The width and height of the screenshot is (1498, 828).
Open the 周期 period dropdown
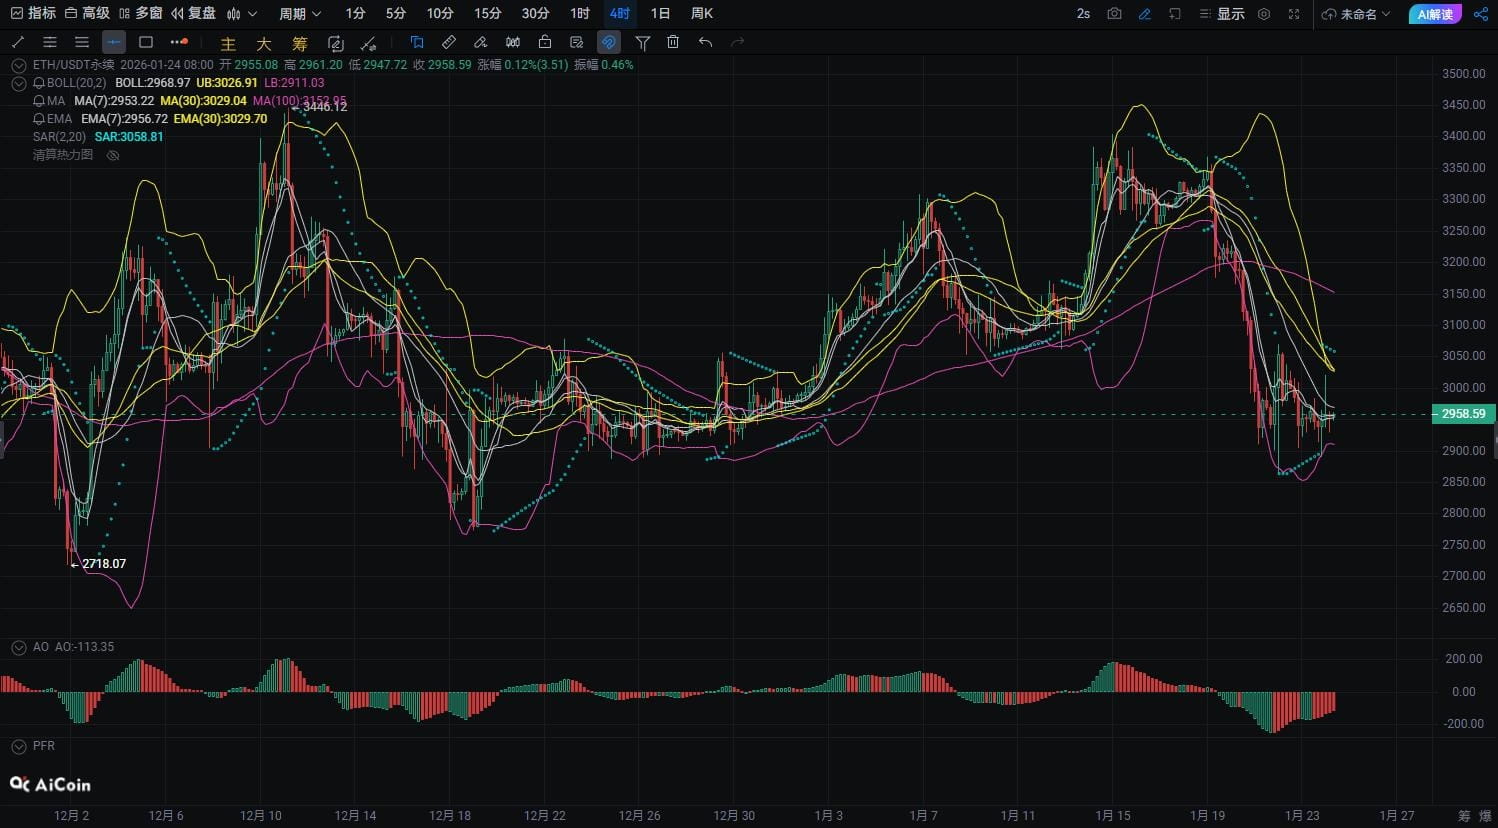(300, 14)
